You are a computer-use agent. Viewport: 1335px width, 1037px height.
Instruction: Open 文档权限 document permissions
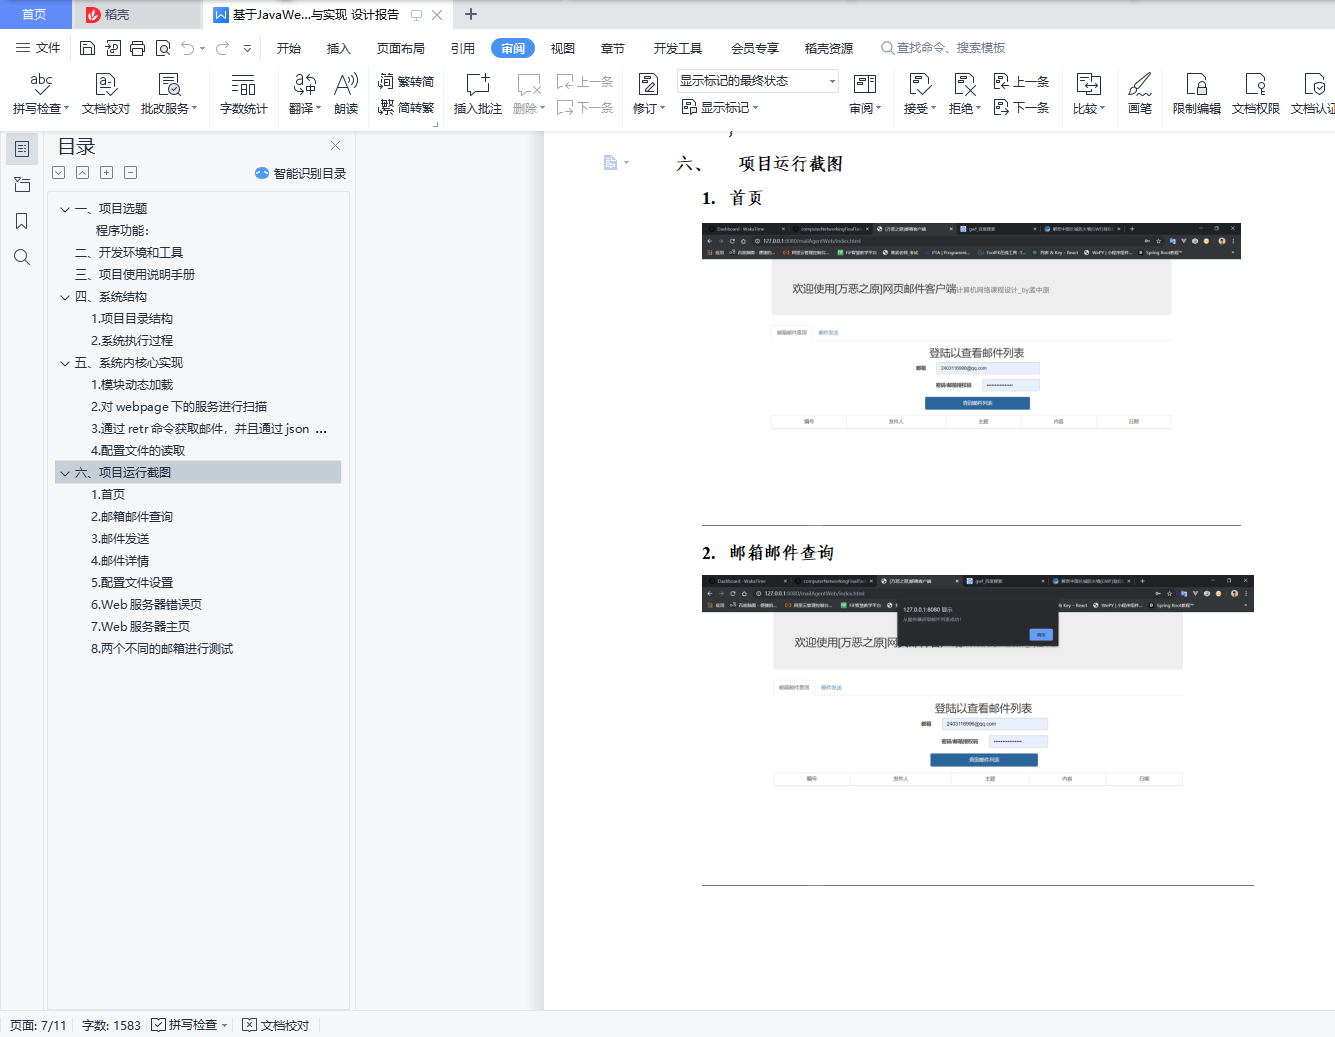click(x=1256, y=94)
